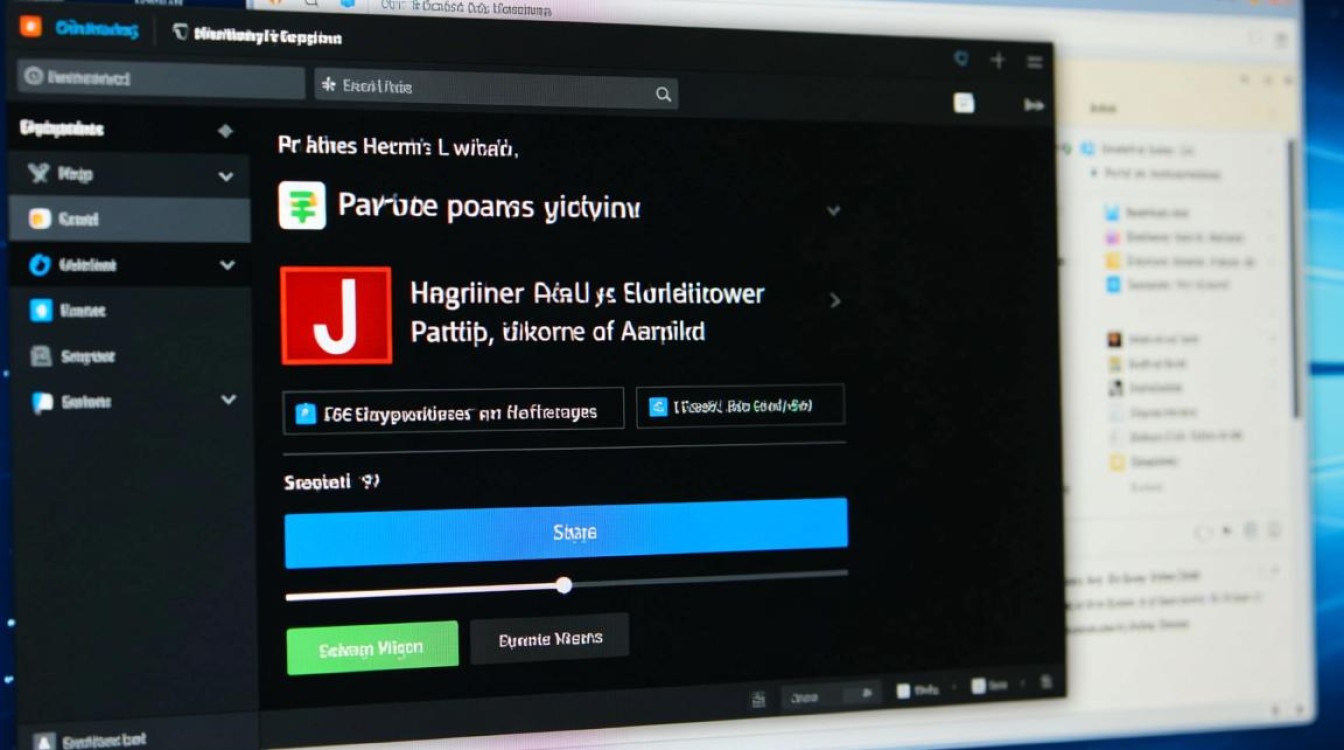Expand the sidebar item with the crossed tools icon
Viewport: 1344px width, 750px height.
(x=225, y=177)
